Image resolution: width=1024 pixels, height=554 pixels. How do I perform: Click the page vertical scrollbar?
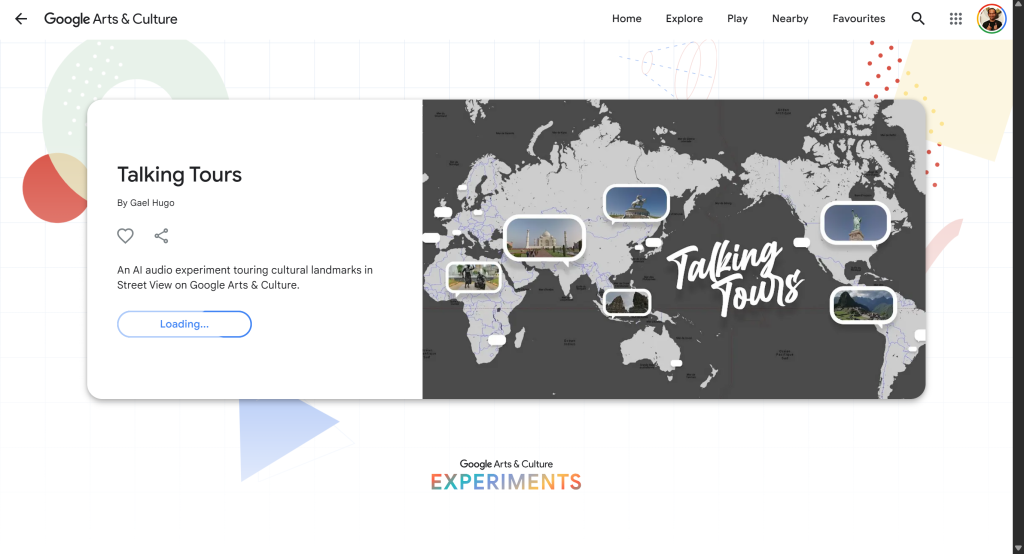pyautogui.click(x=1018, y=277)
